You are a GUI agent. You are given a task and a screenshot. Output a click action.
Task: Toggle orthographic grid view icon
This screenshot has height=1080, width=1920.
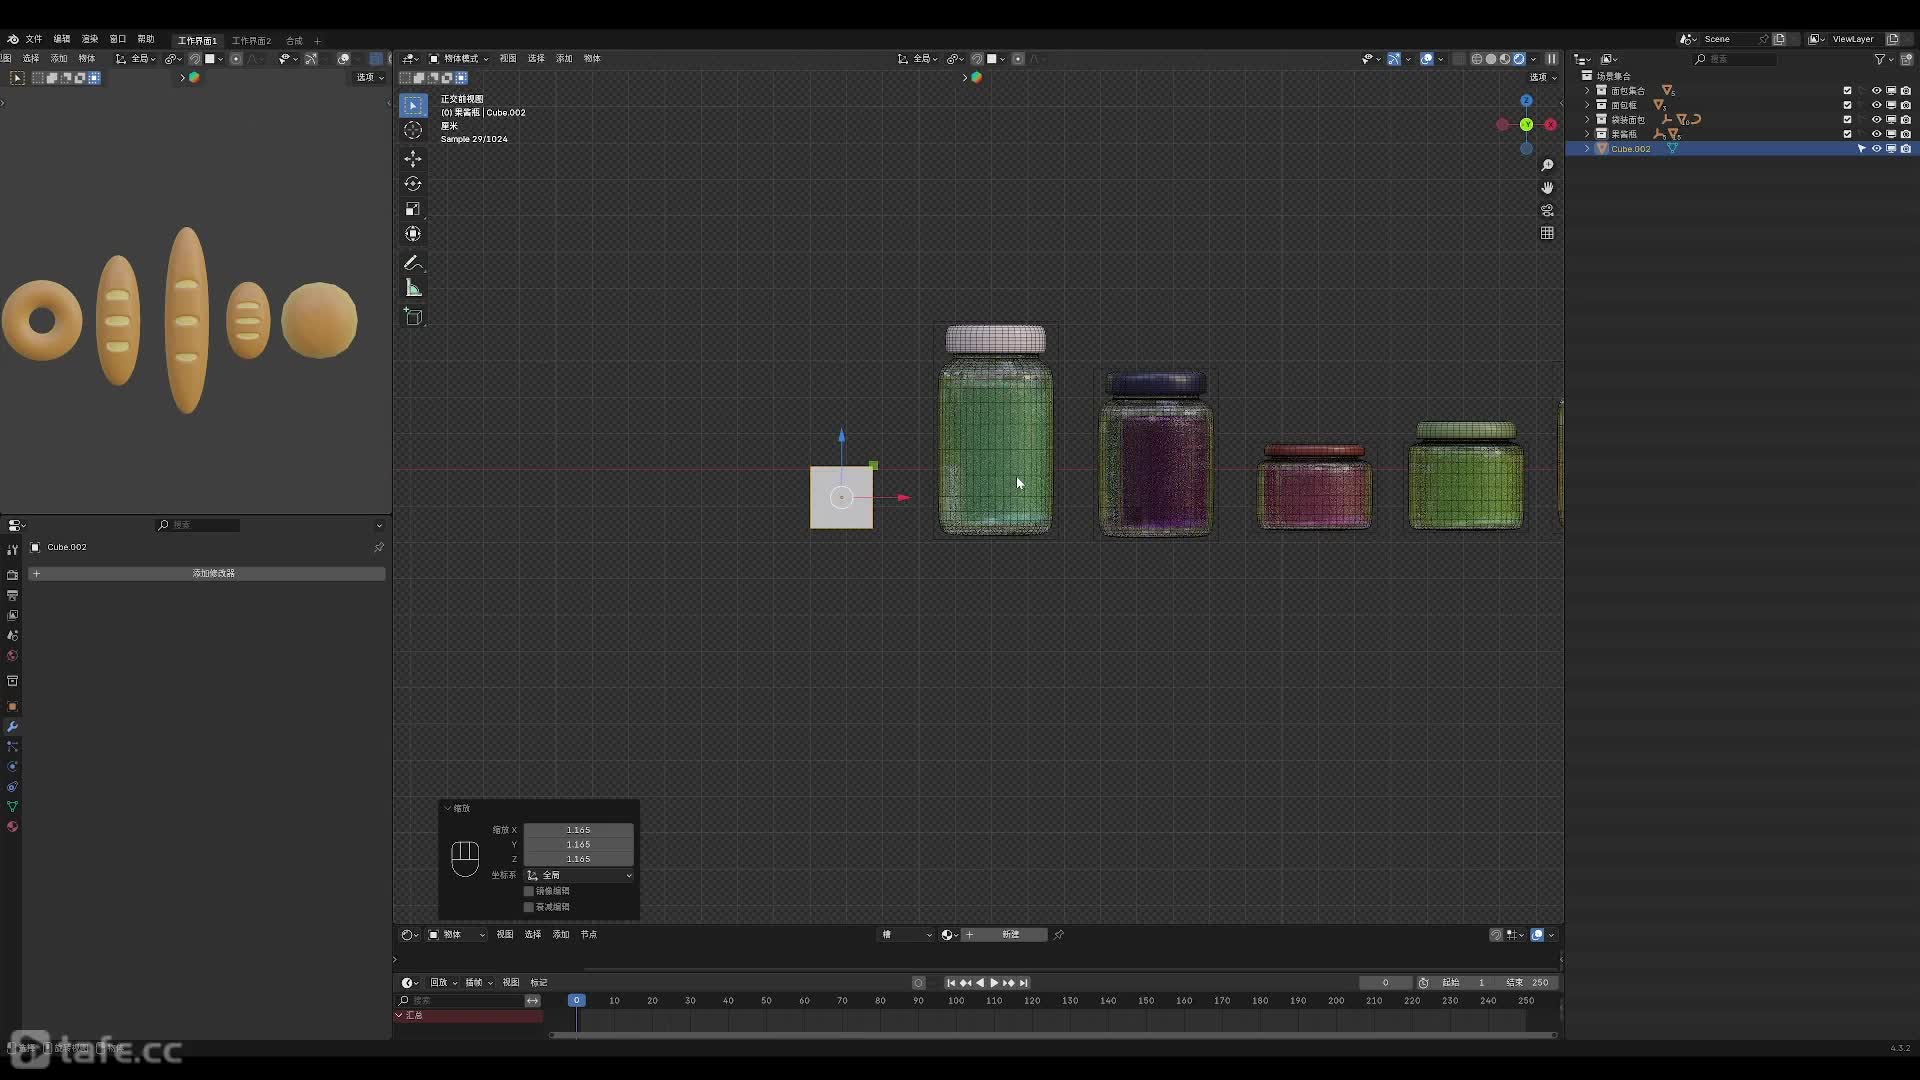1547,233
